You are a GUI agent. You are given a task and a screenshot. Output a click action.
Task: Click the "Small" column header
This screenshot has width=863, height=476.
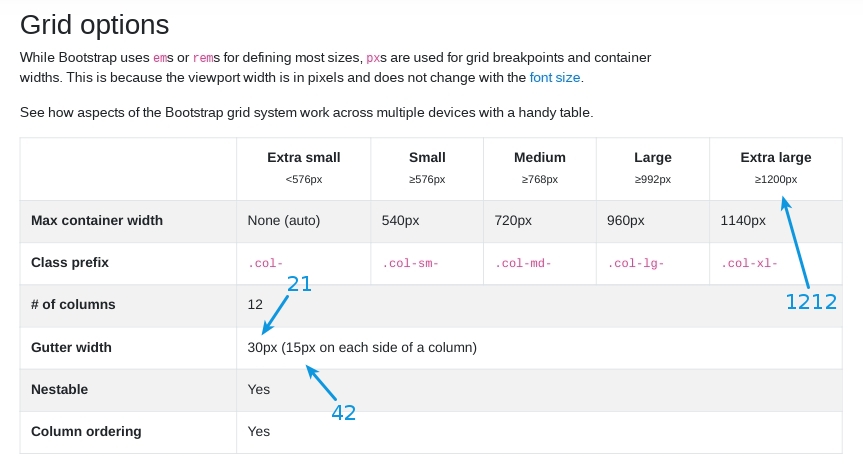pos(427,157)
